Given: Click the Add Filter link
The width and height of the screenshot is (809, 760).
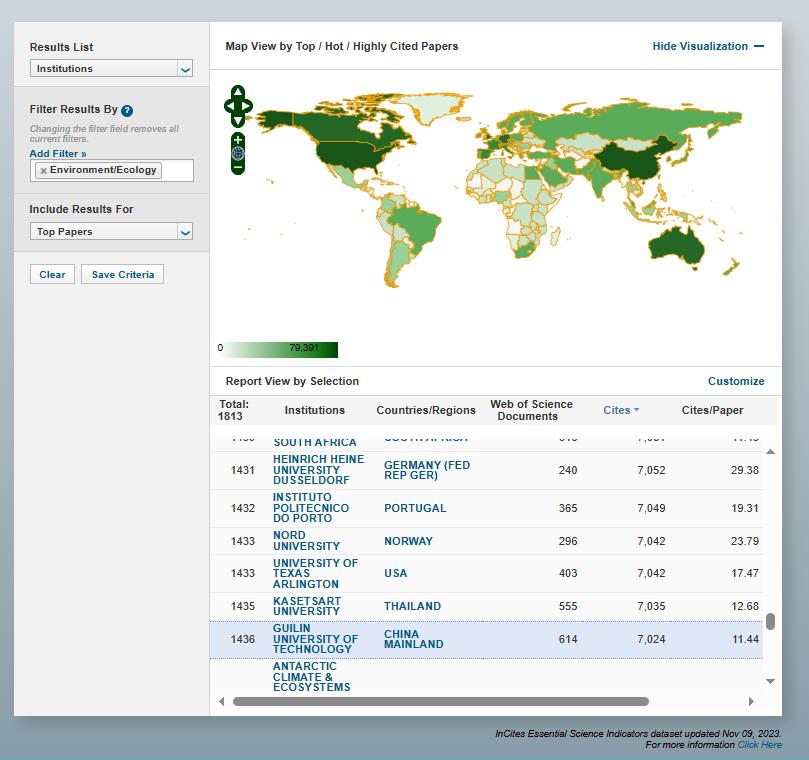Looking at the screenshot, I should coord(58,154).
